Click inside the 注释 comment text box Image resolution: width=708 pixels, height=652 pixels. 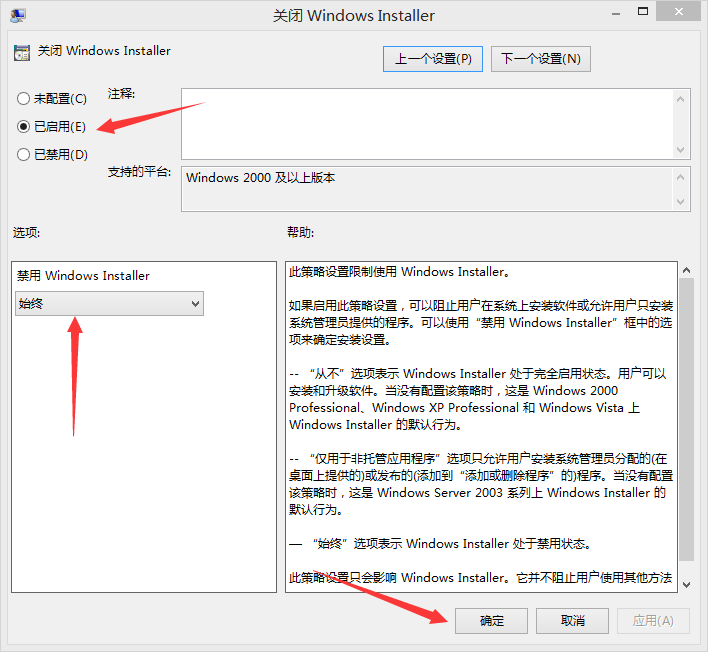point(427,124)
